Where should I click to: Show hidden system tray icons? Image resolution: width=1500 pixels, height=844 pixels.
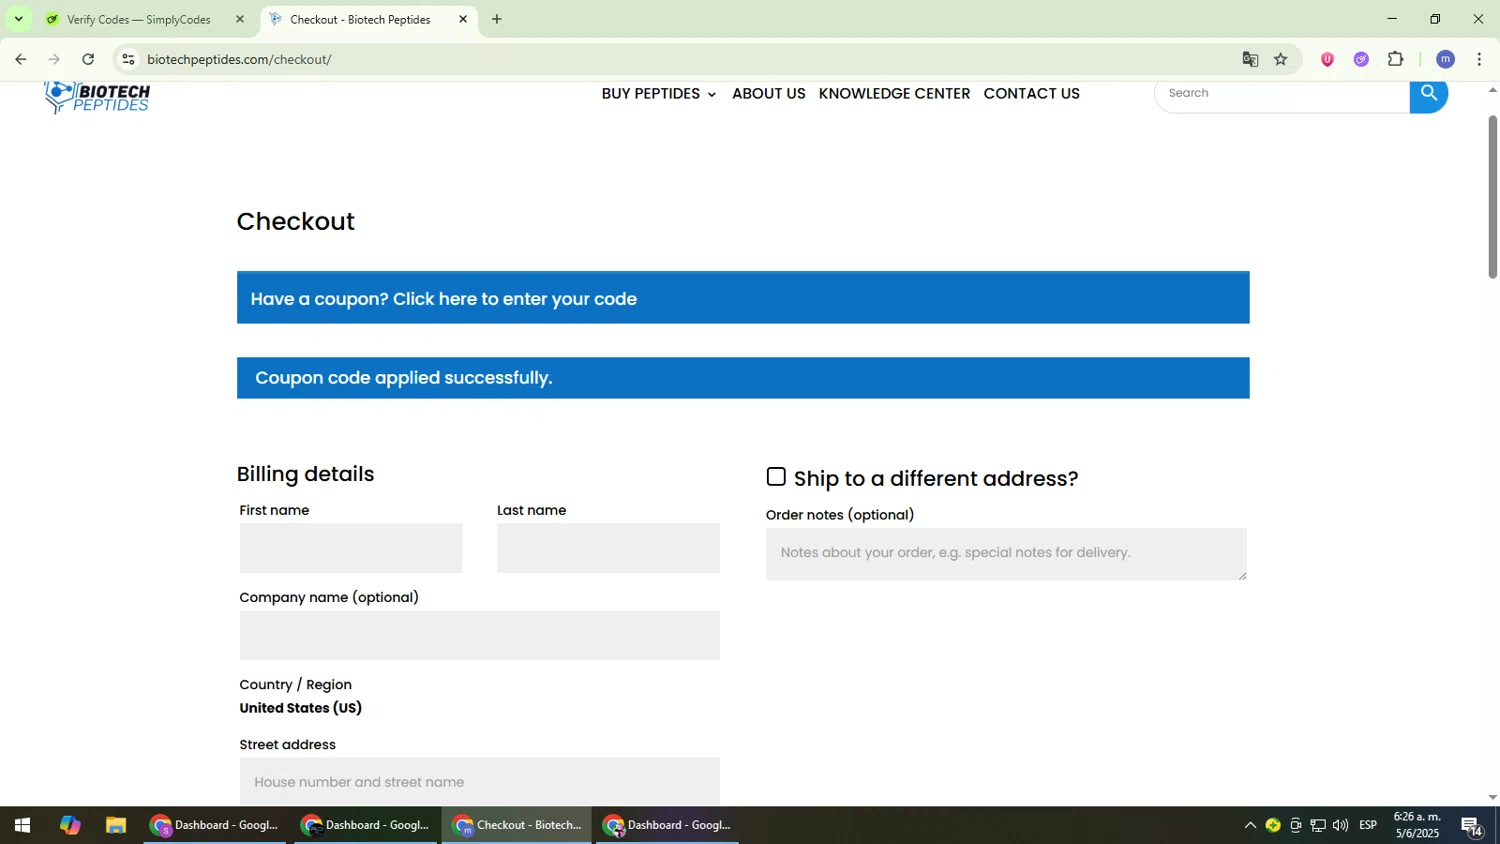pyautogui.click(x=1250, y=826)
